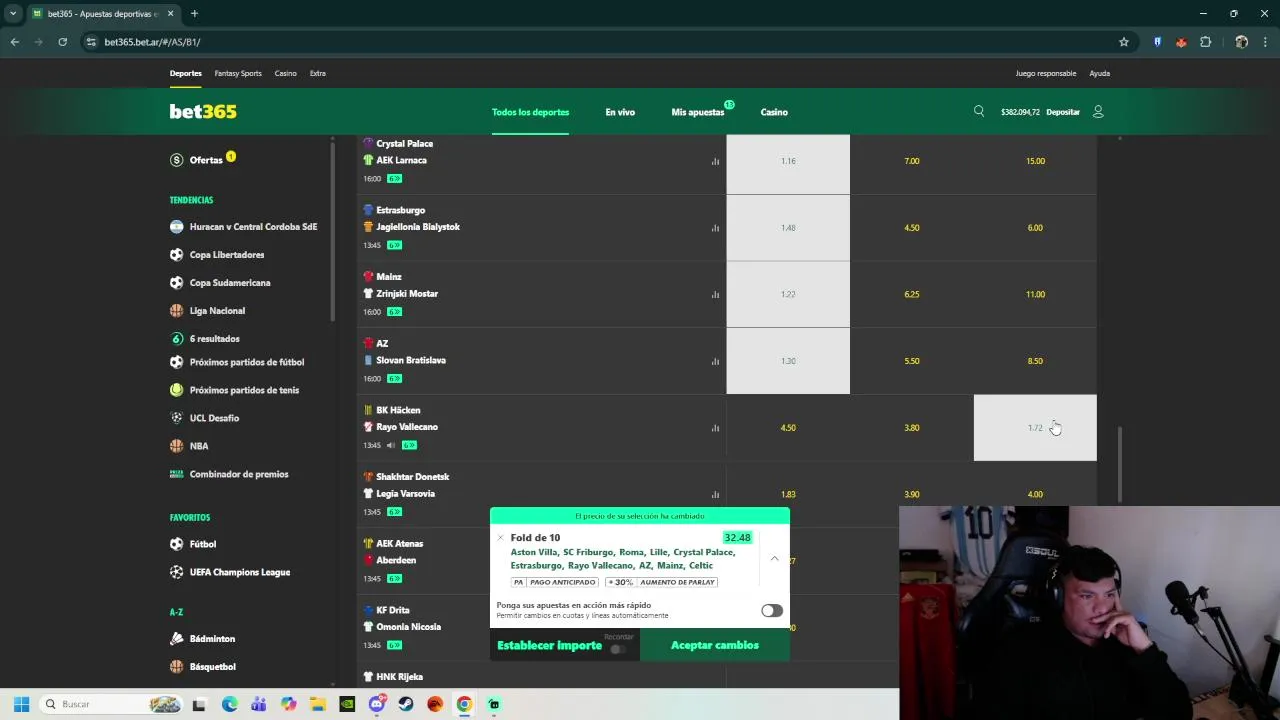The width and height of the screenshot is (1280, 720).
Task: Open stats icon for Estrasburgo match
Action: [715, 228]
